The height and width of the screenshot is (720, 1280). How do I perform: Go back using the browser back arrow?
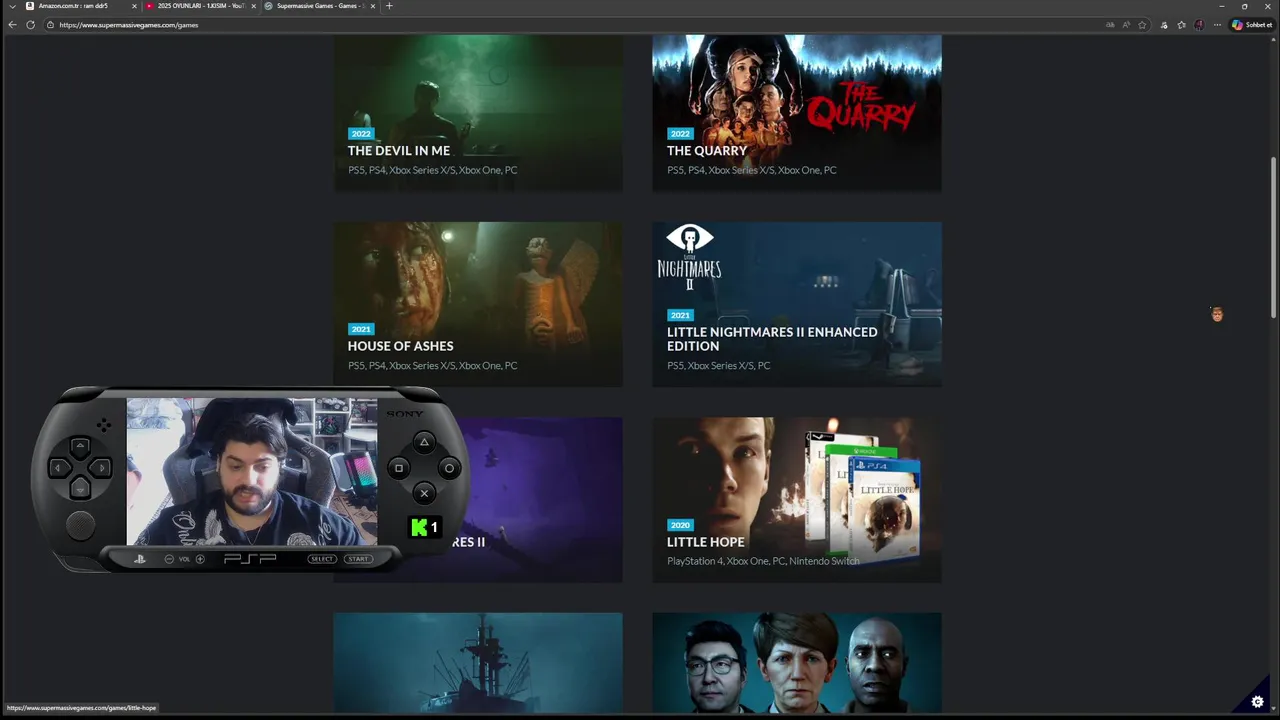pyautogui.click(x=12, y=25)
